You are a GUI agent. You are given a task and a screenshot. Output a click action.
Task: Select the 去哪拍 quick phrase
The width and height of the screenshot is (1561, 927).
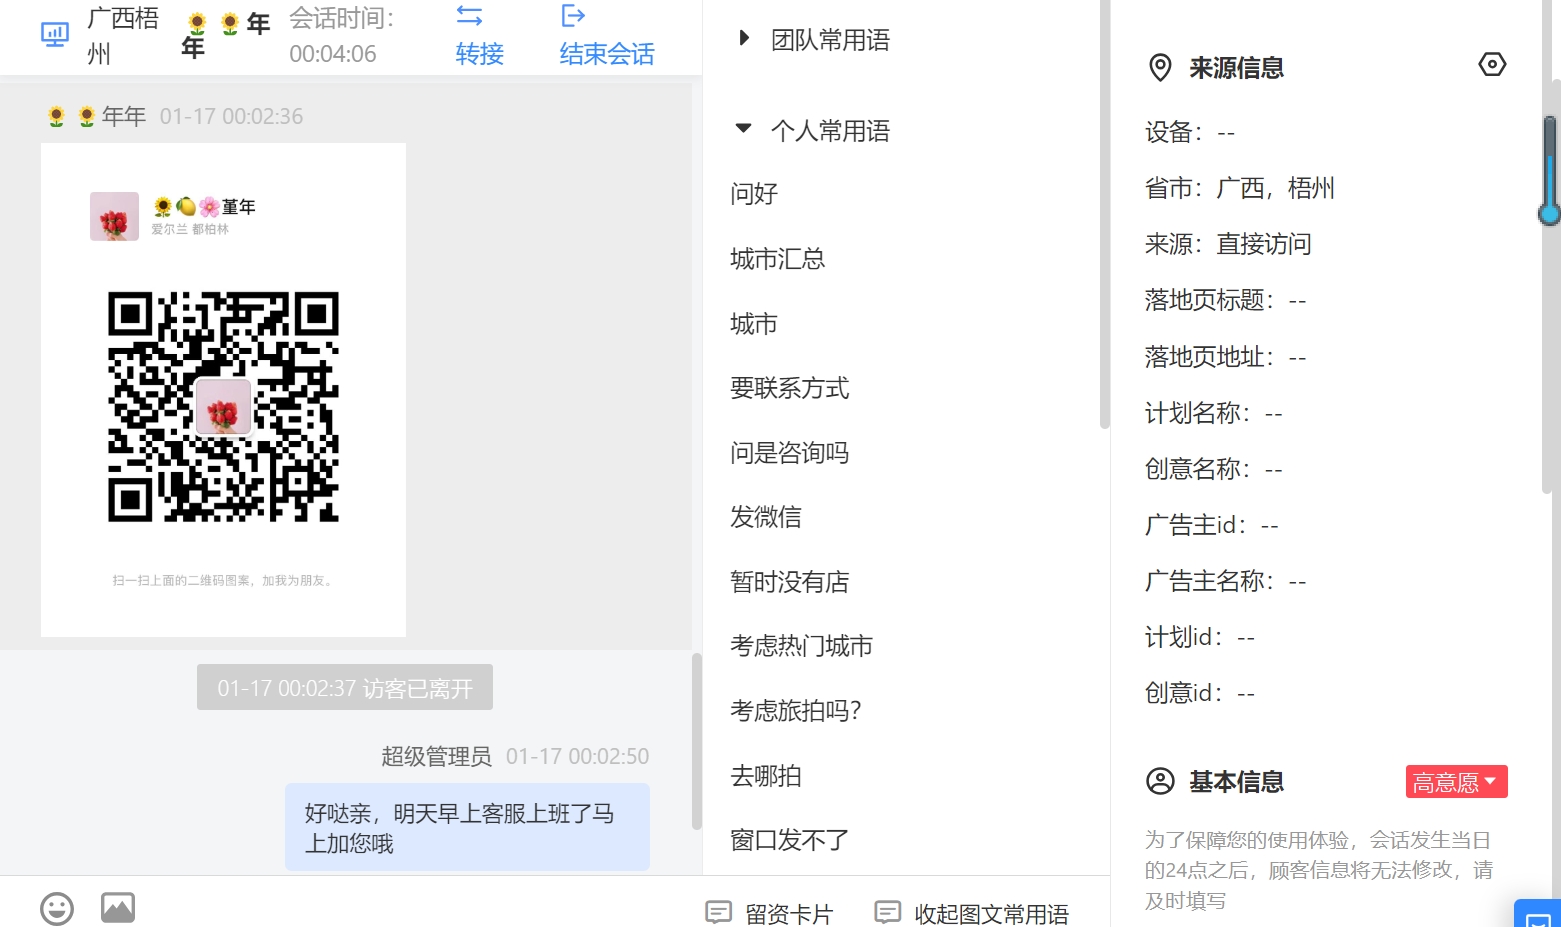[x=766, y=776]
